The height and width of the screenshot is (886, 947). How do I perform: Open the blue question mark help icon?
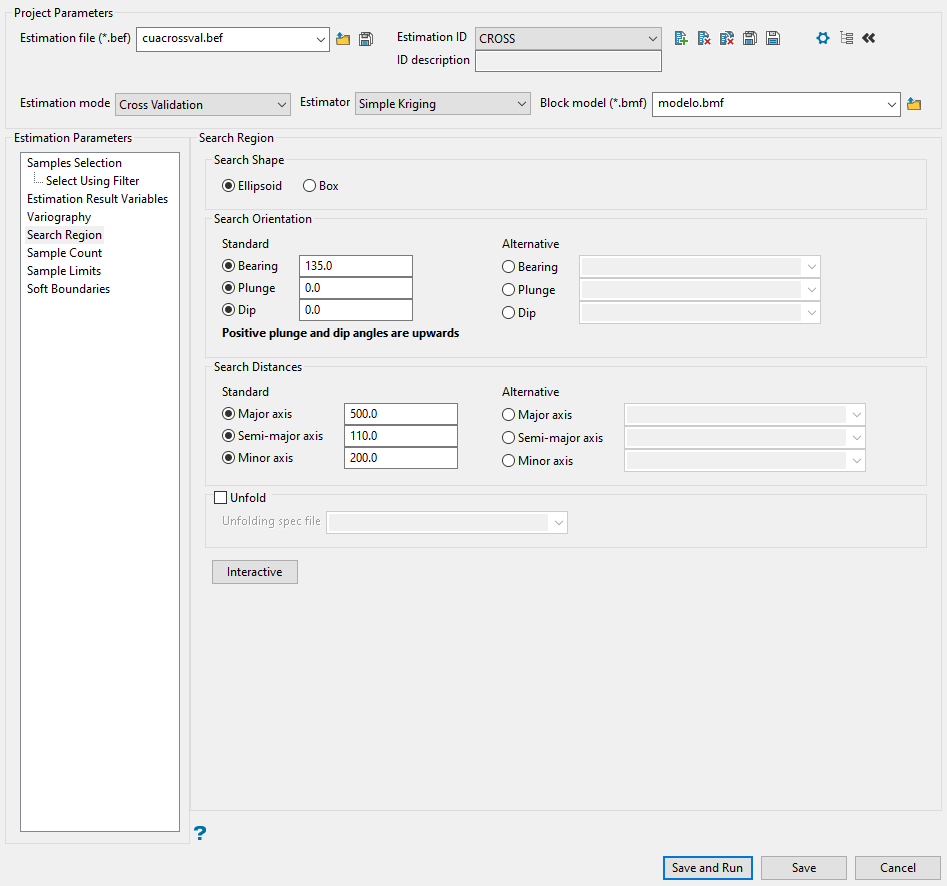click(200, 833)
